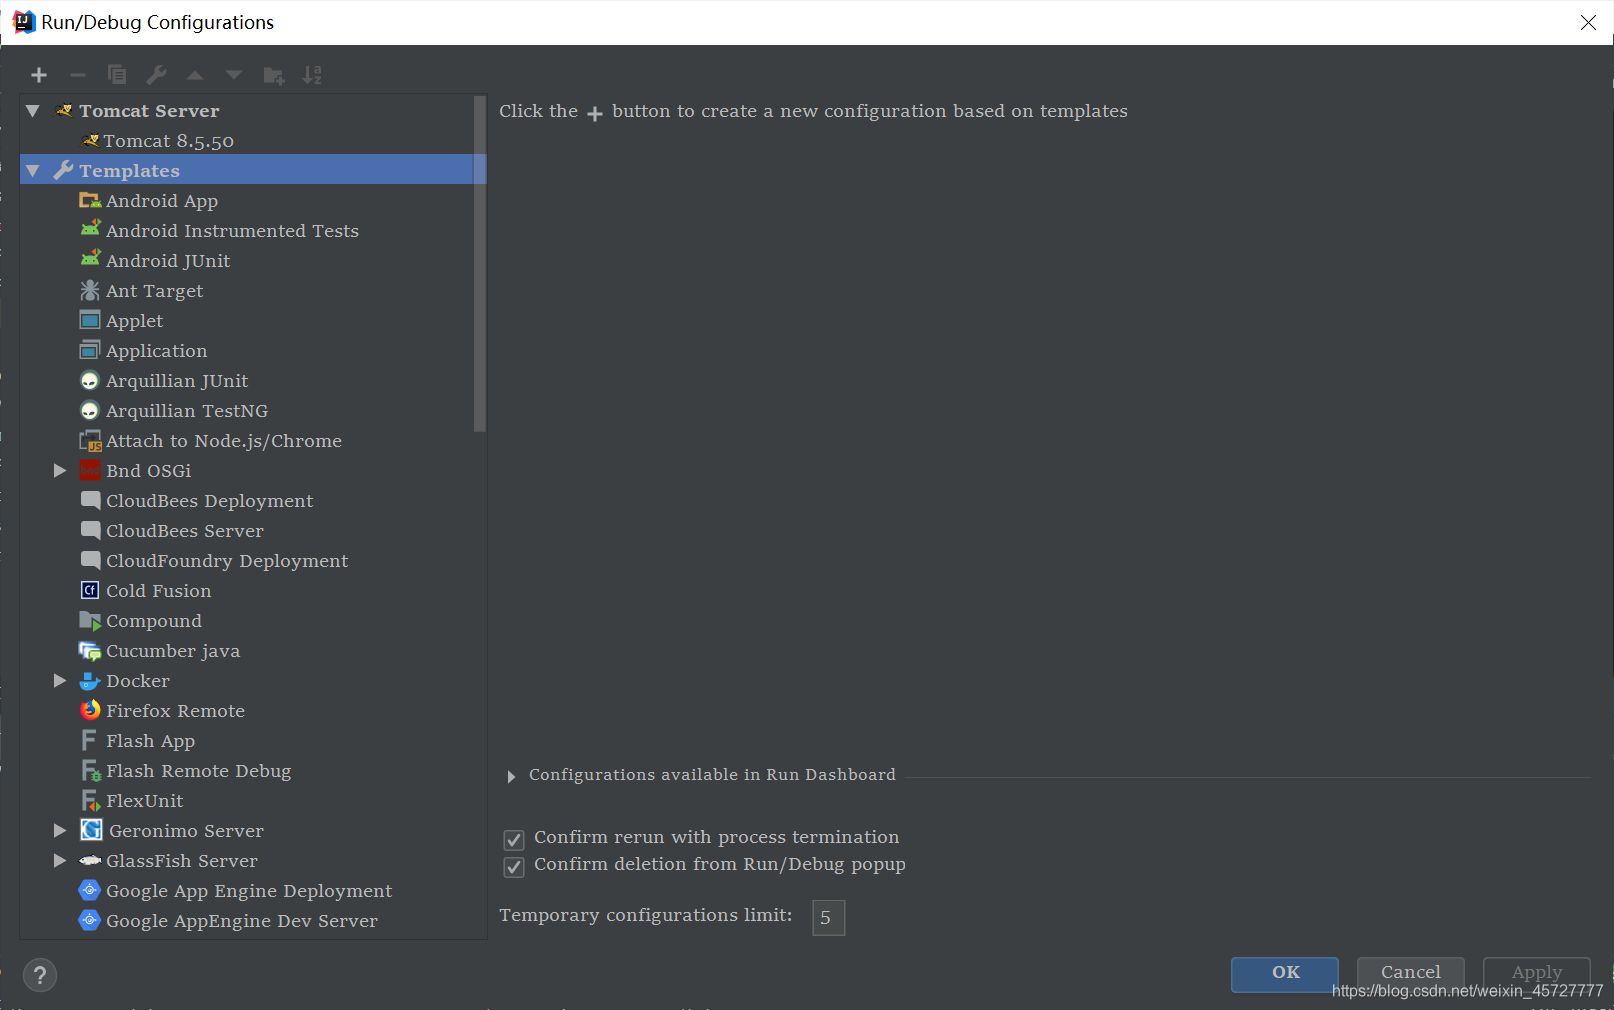
Task: Select the Android App template
Action: click(162, 200)
